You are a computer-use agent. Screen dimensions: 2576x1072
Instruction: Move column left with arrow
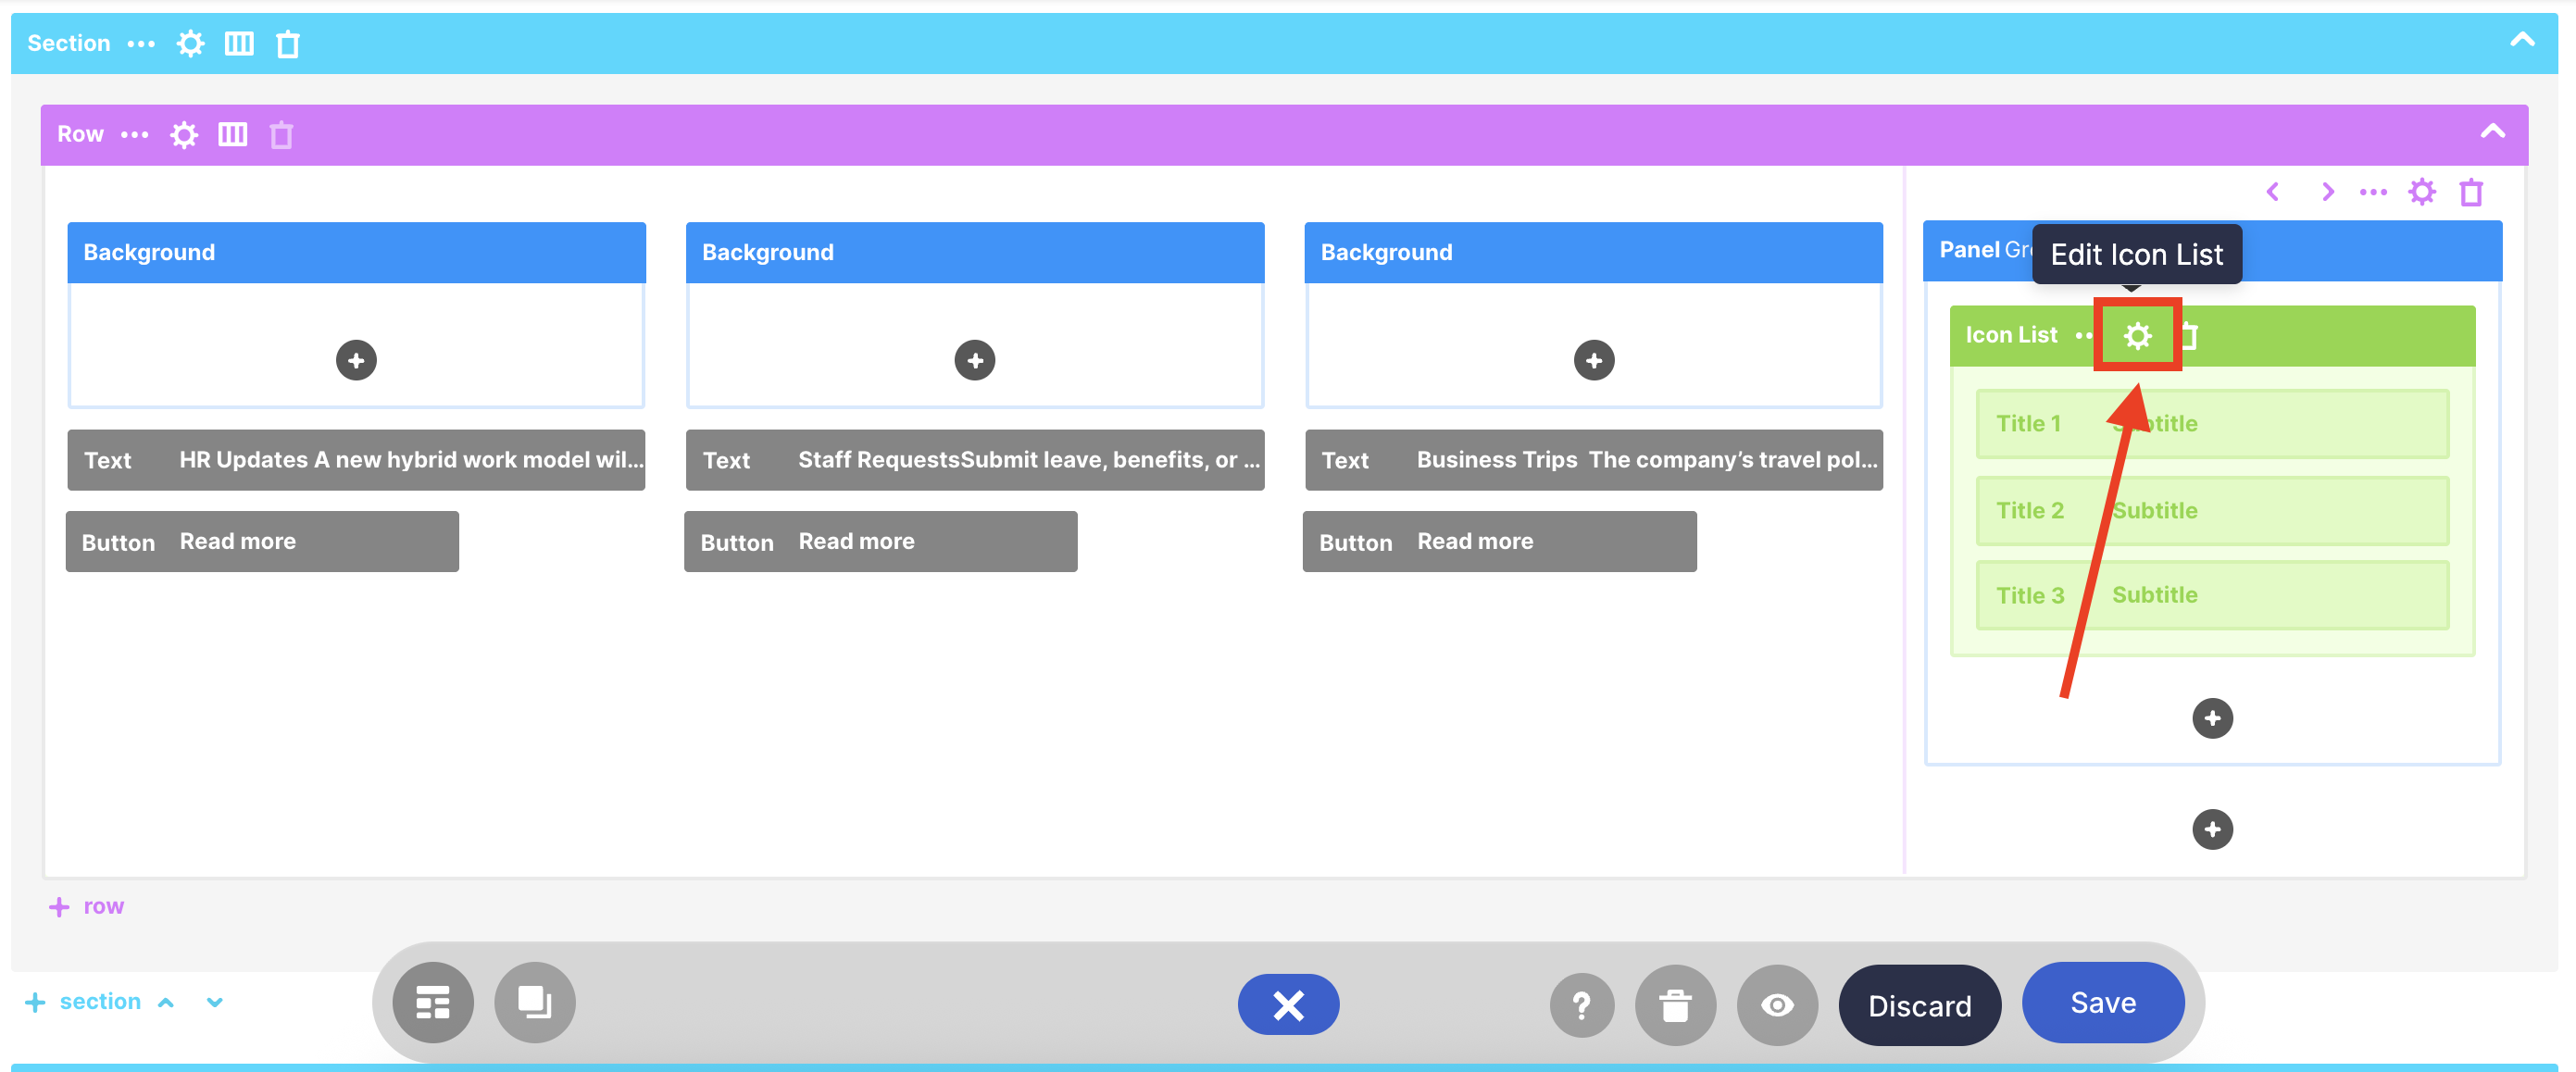point(2273,192)
